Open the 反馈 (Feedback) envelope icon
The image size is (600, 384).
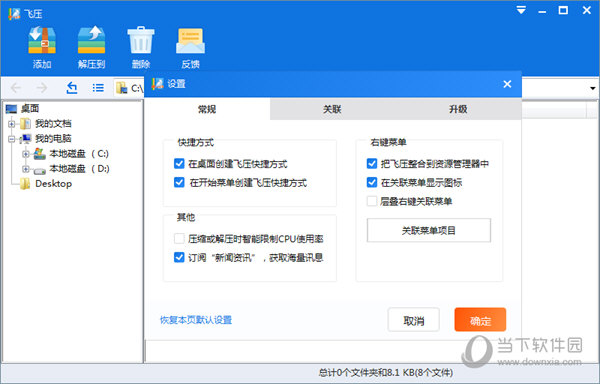(x=190, y=40)
